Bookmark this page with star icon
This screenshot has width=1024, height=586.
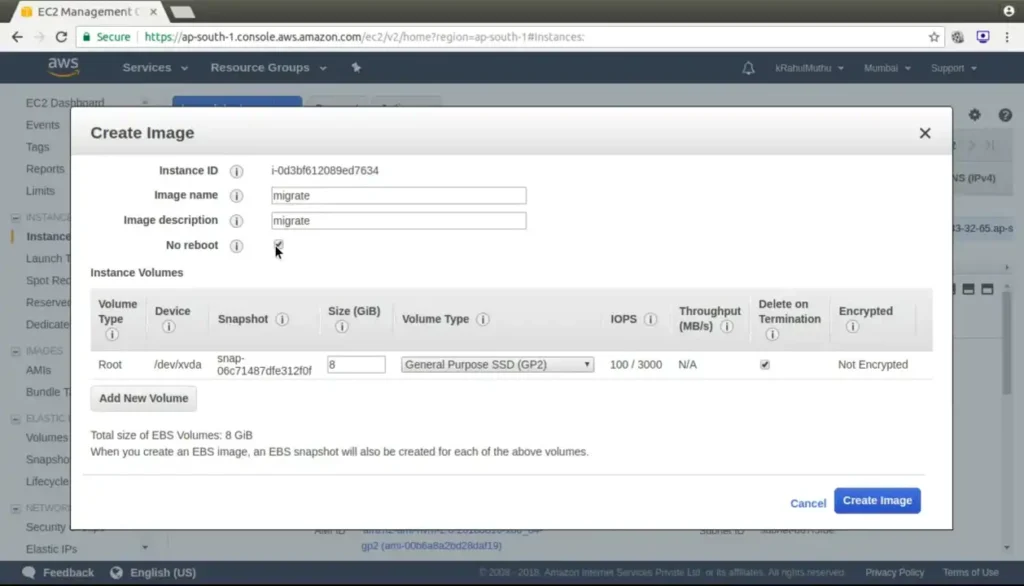tap(934, 37)
